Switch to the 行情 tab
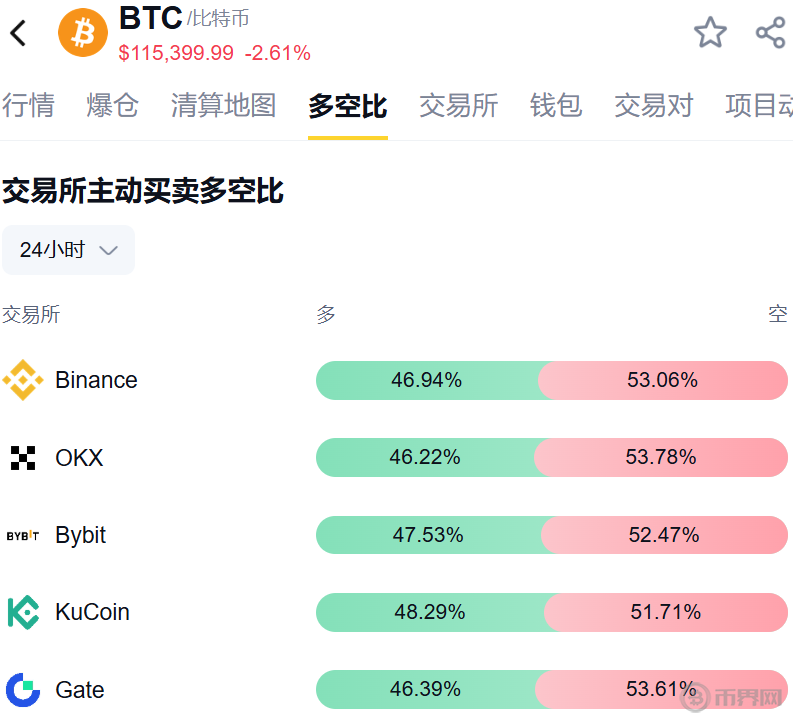The image size is (793, 725). coord(28,105)
